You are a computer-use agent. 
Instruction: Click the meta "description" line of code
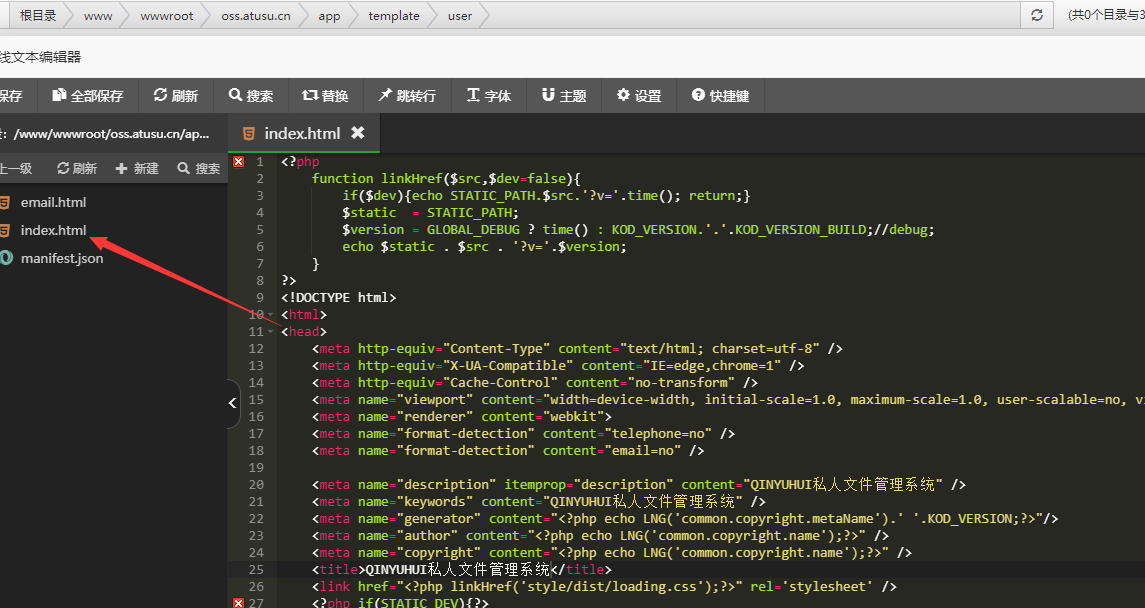pos(639,485)
